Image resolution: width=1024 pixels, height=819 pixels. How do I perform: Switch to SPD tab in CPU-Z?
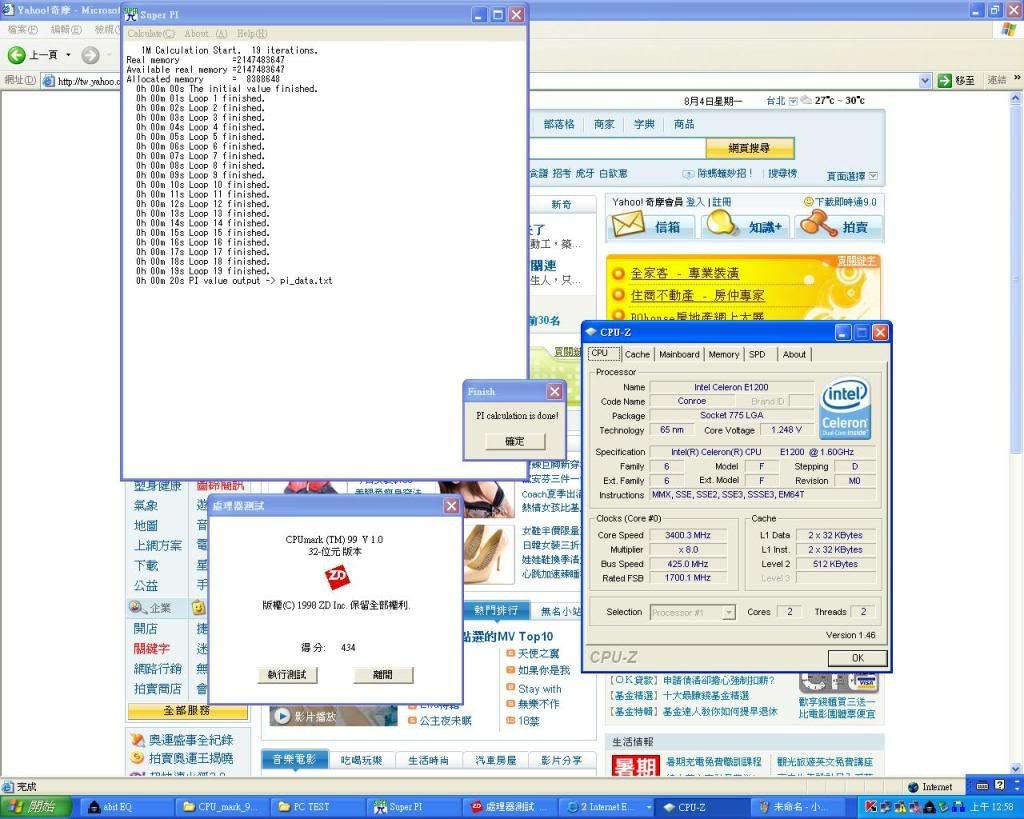(757, 354)
